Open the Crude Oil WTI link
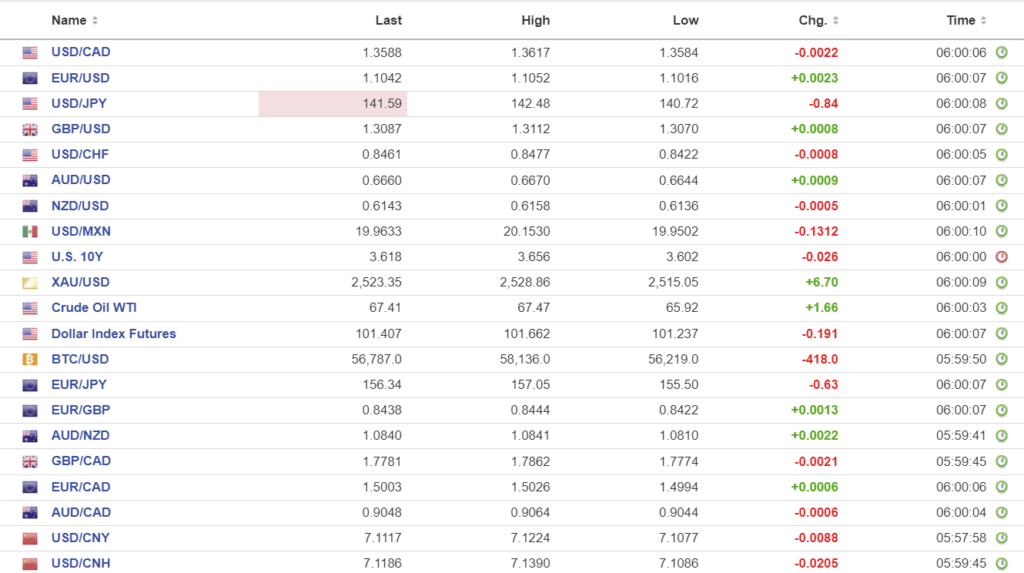The image size is (1024, 573). [94, 308]
